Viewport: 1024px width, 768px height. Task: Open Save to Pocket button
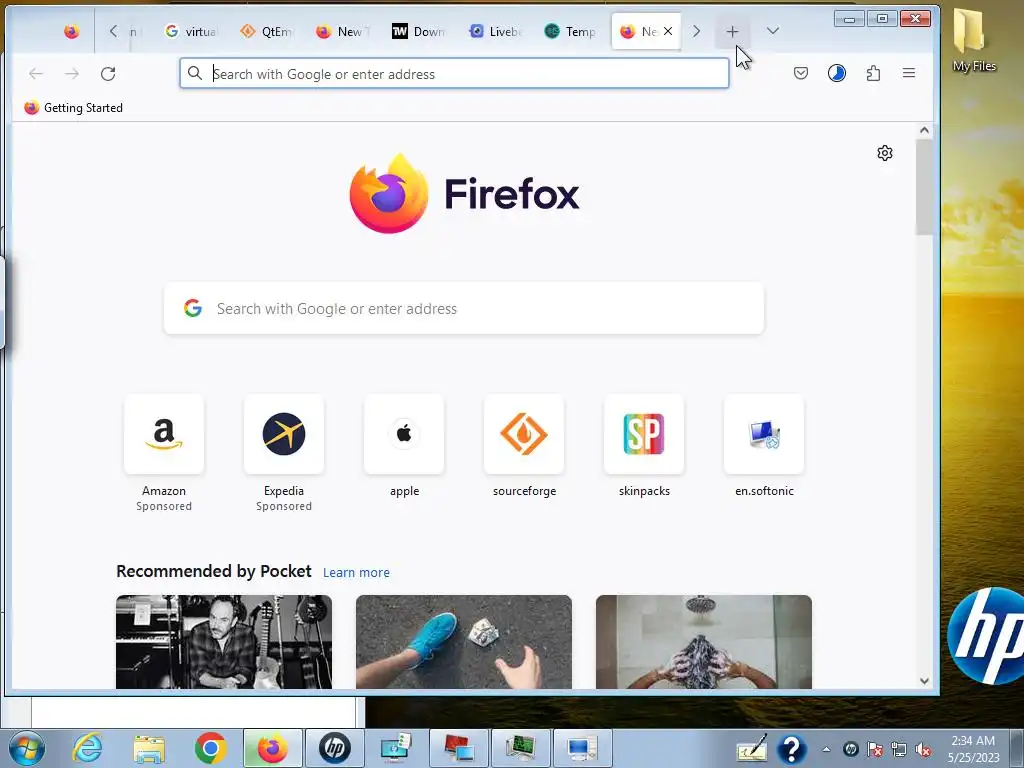click(x=801, y=73)
